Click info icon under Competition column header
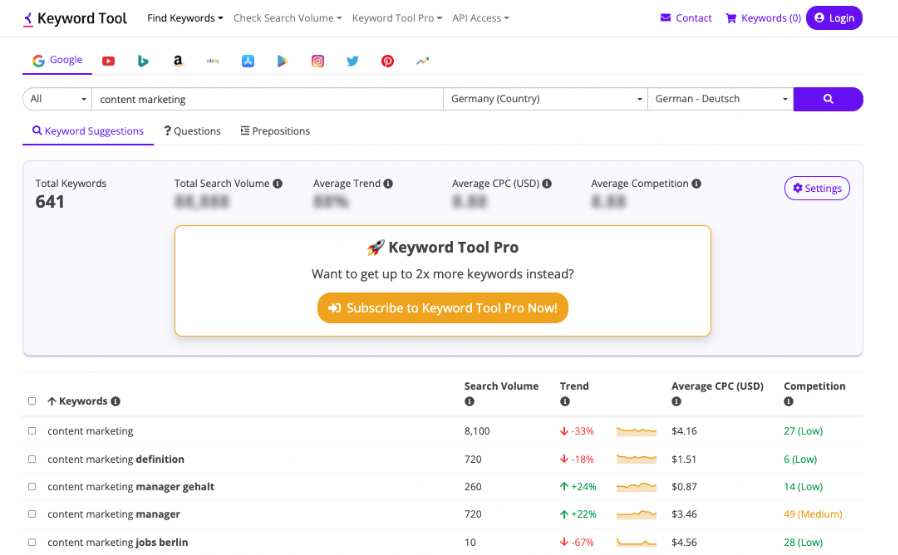The width and height of the screenshot is (898, 555). (789, 402)
